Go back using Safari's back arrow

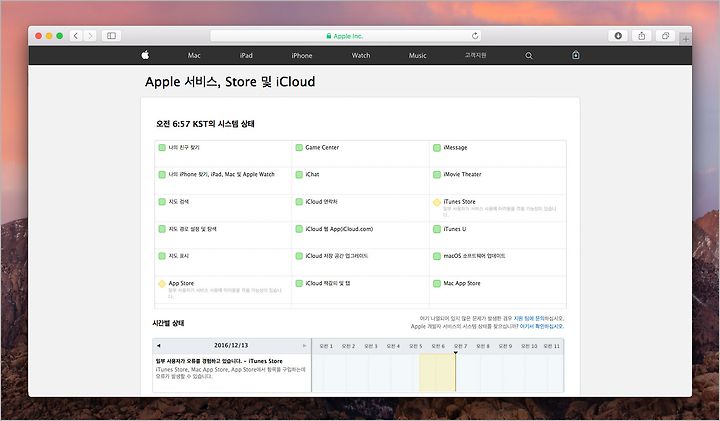tap(76, 36)
